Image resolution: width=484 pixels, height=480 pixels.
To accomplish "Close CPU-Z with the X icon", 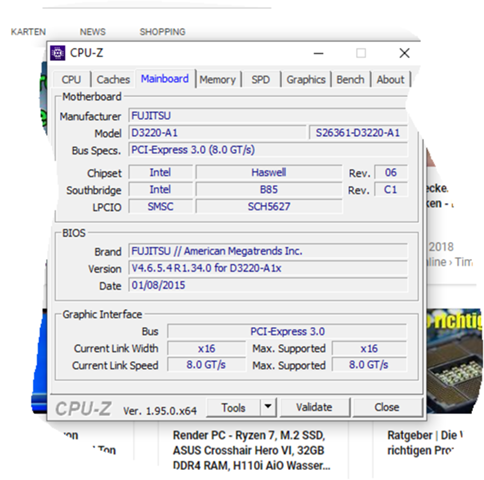I will tap(404, 53).
